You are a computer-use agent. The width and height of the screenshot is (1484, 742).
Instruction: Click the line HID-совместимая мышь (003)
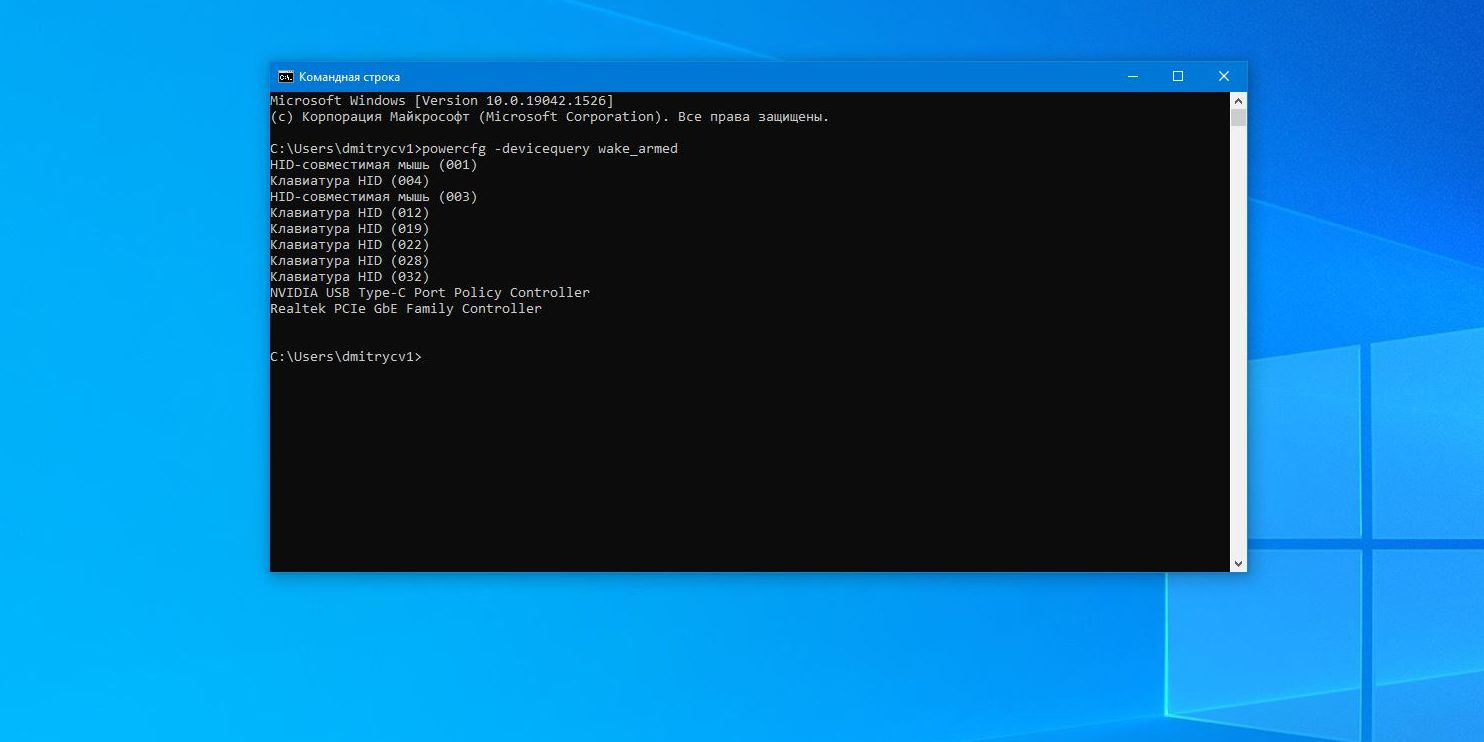[374, 197]
